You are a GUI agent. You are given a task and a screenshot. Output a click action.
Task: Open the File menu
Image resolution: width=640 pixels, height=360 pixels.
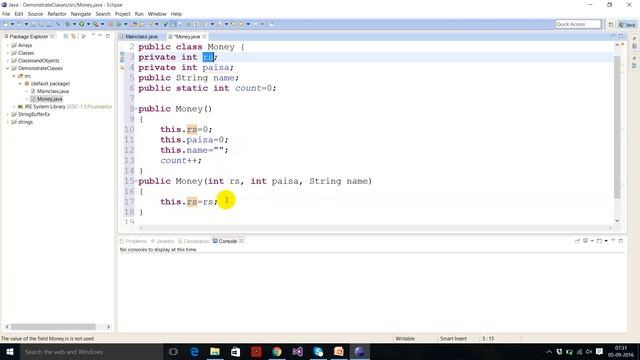click(x=6, y=14)
